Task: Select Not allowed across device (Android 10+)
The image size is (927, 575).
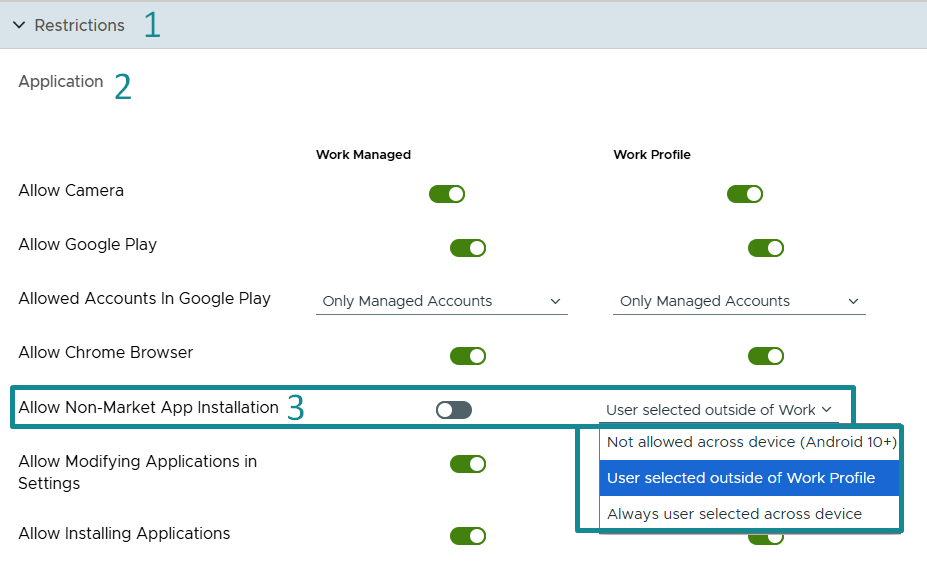Action: [750, 442]
